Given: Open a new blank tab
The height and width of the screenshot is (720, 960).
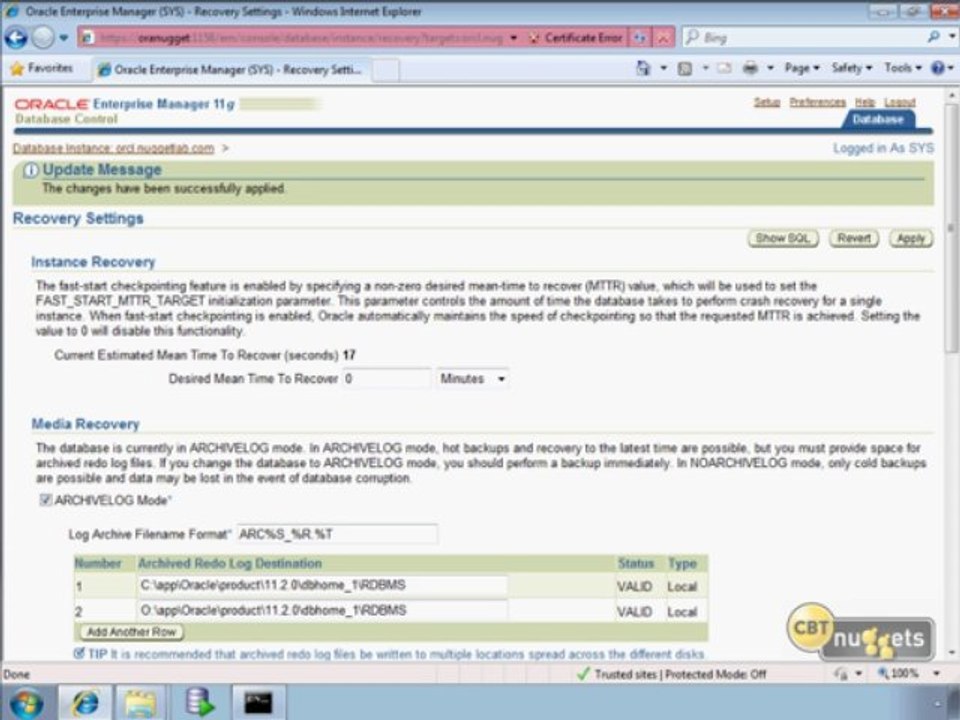Looking at the screenshot, I should pos(386,70).
